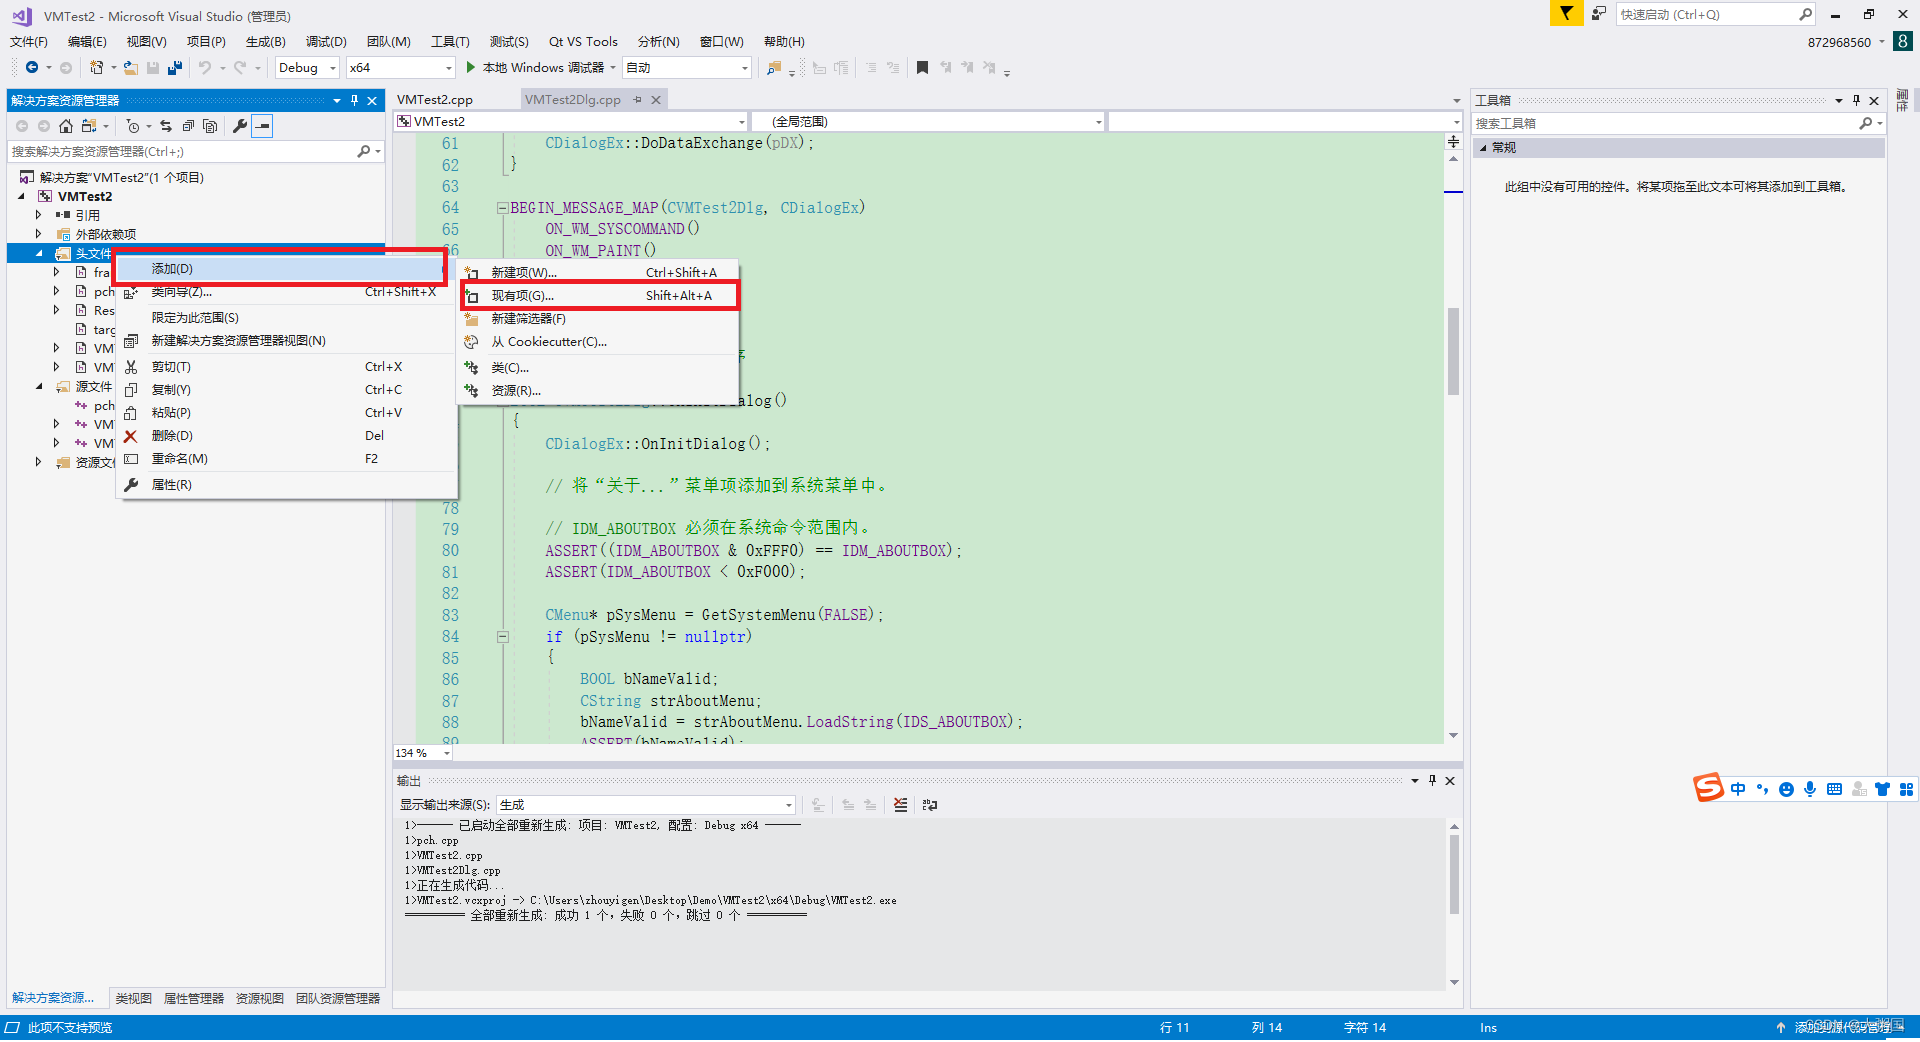Viewport: 1920px width, 1042px height.
Task: Switch to the 团队资源管理器 bottom tab
Action: (338, 999)
